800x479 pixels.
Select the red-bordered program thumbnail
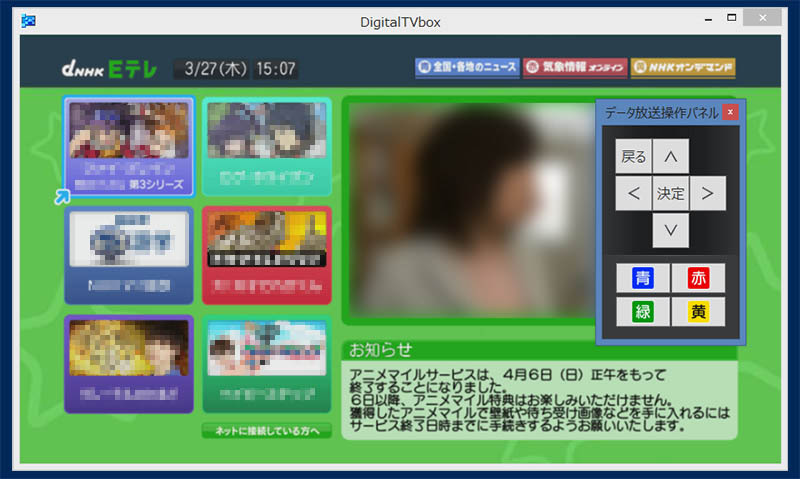[x=266, y=255]
